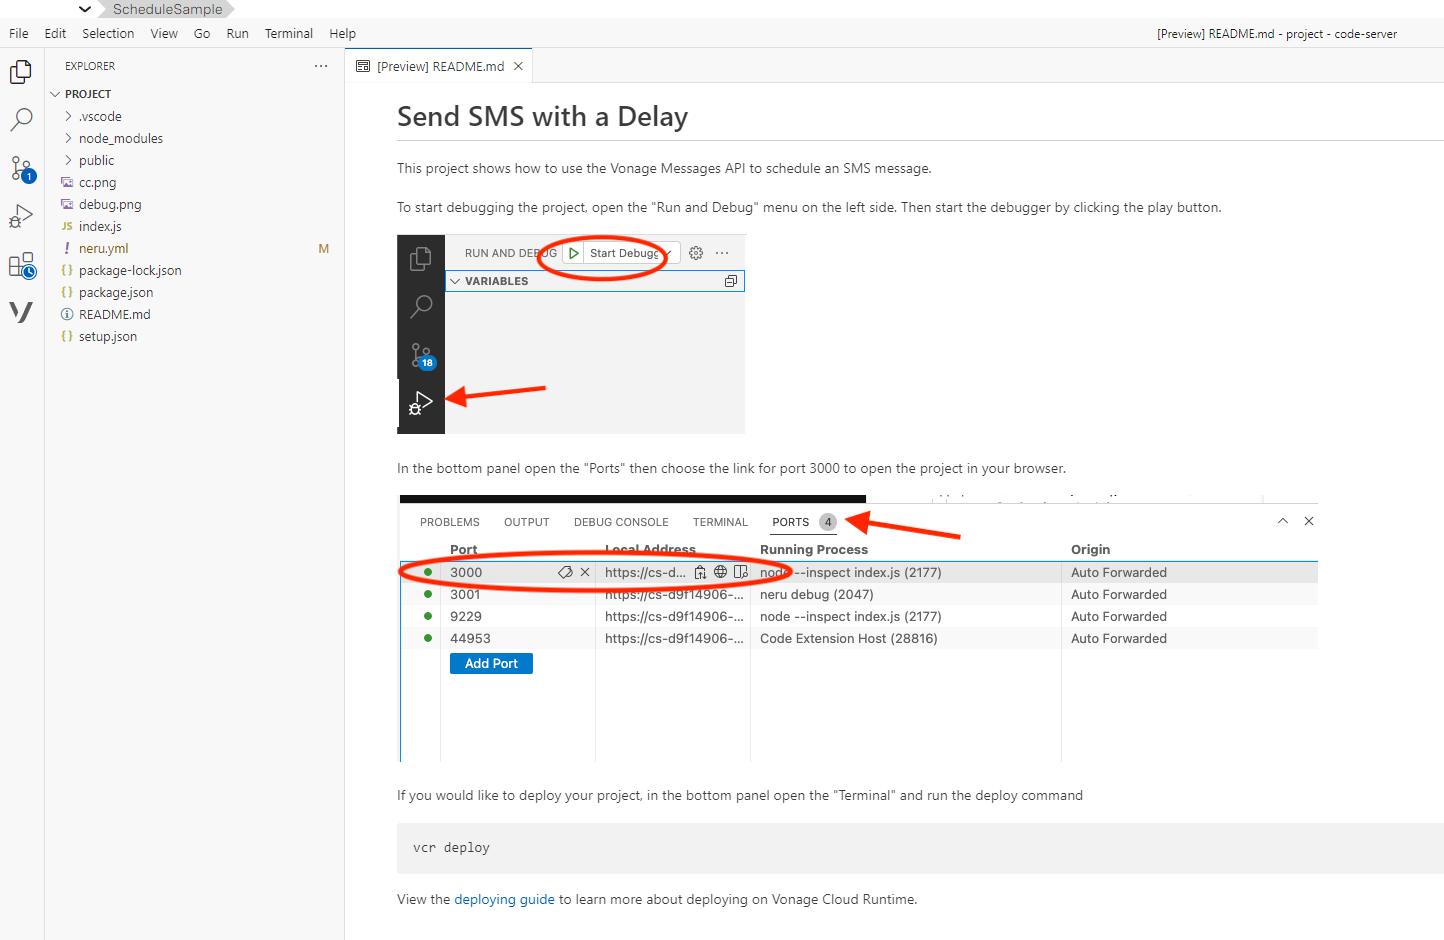Click the preview icon on README.md tab
Viewport: 1444px width, 940px height.
[x=363, y=66]
